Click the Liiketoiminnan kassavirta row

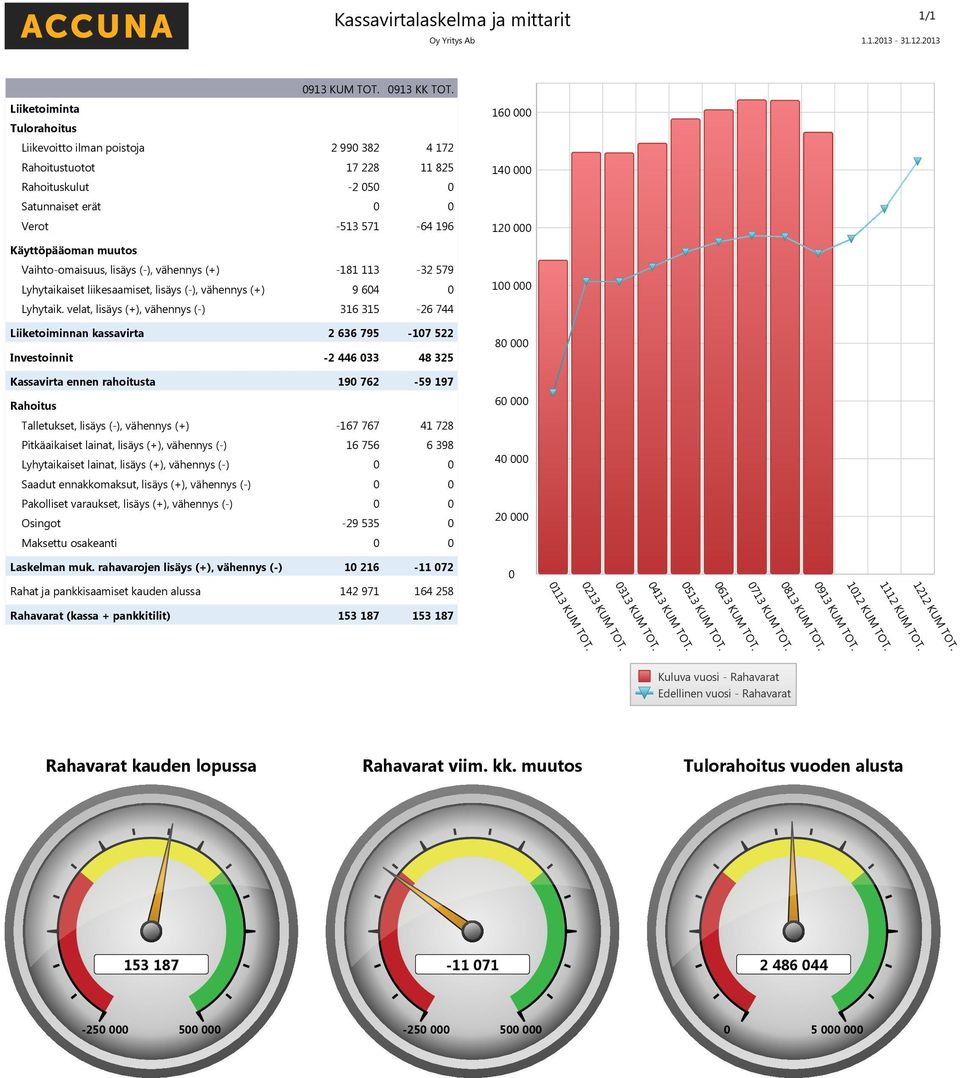(231, 333)
